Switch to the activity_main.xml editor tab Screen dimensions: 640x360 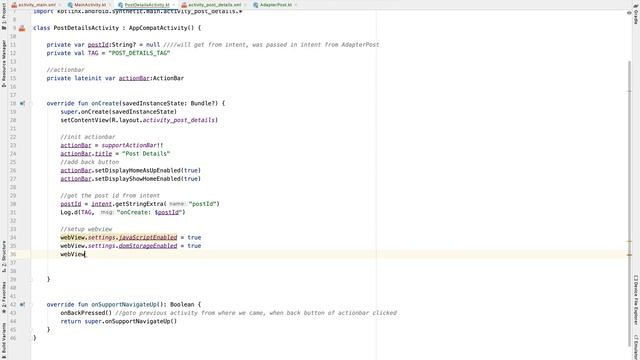[x=37, y=5]
